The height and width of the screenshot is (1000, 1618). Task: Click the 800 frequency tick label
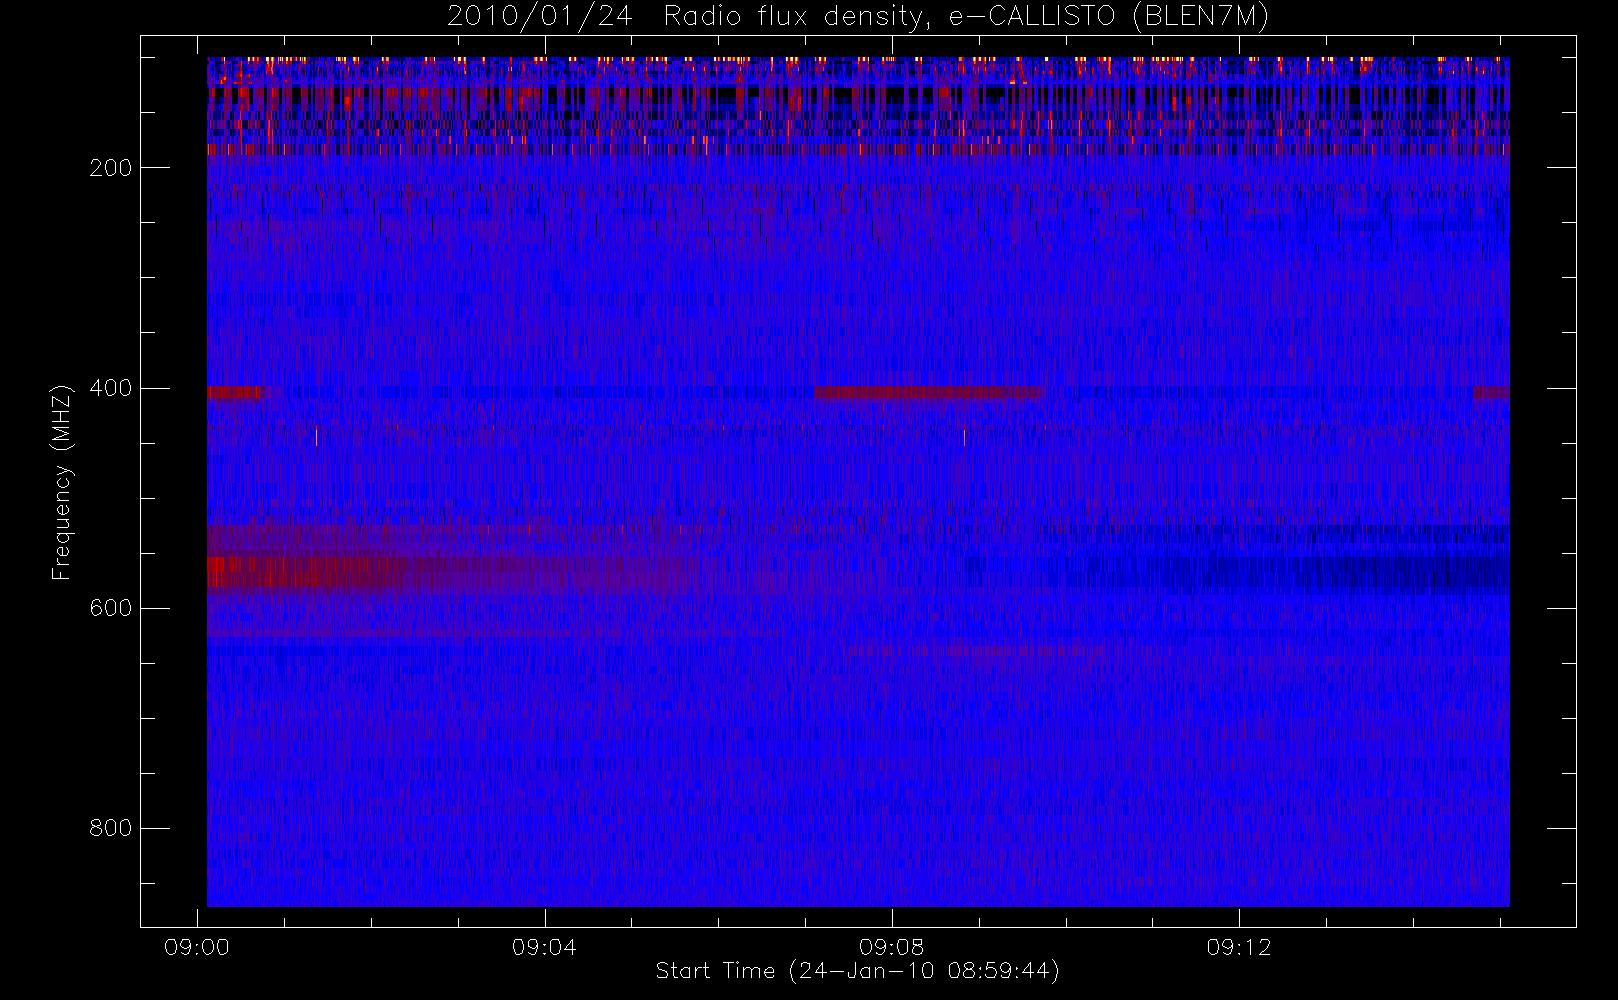(x=110, y=828)
